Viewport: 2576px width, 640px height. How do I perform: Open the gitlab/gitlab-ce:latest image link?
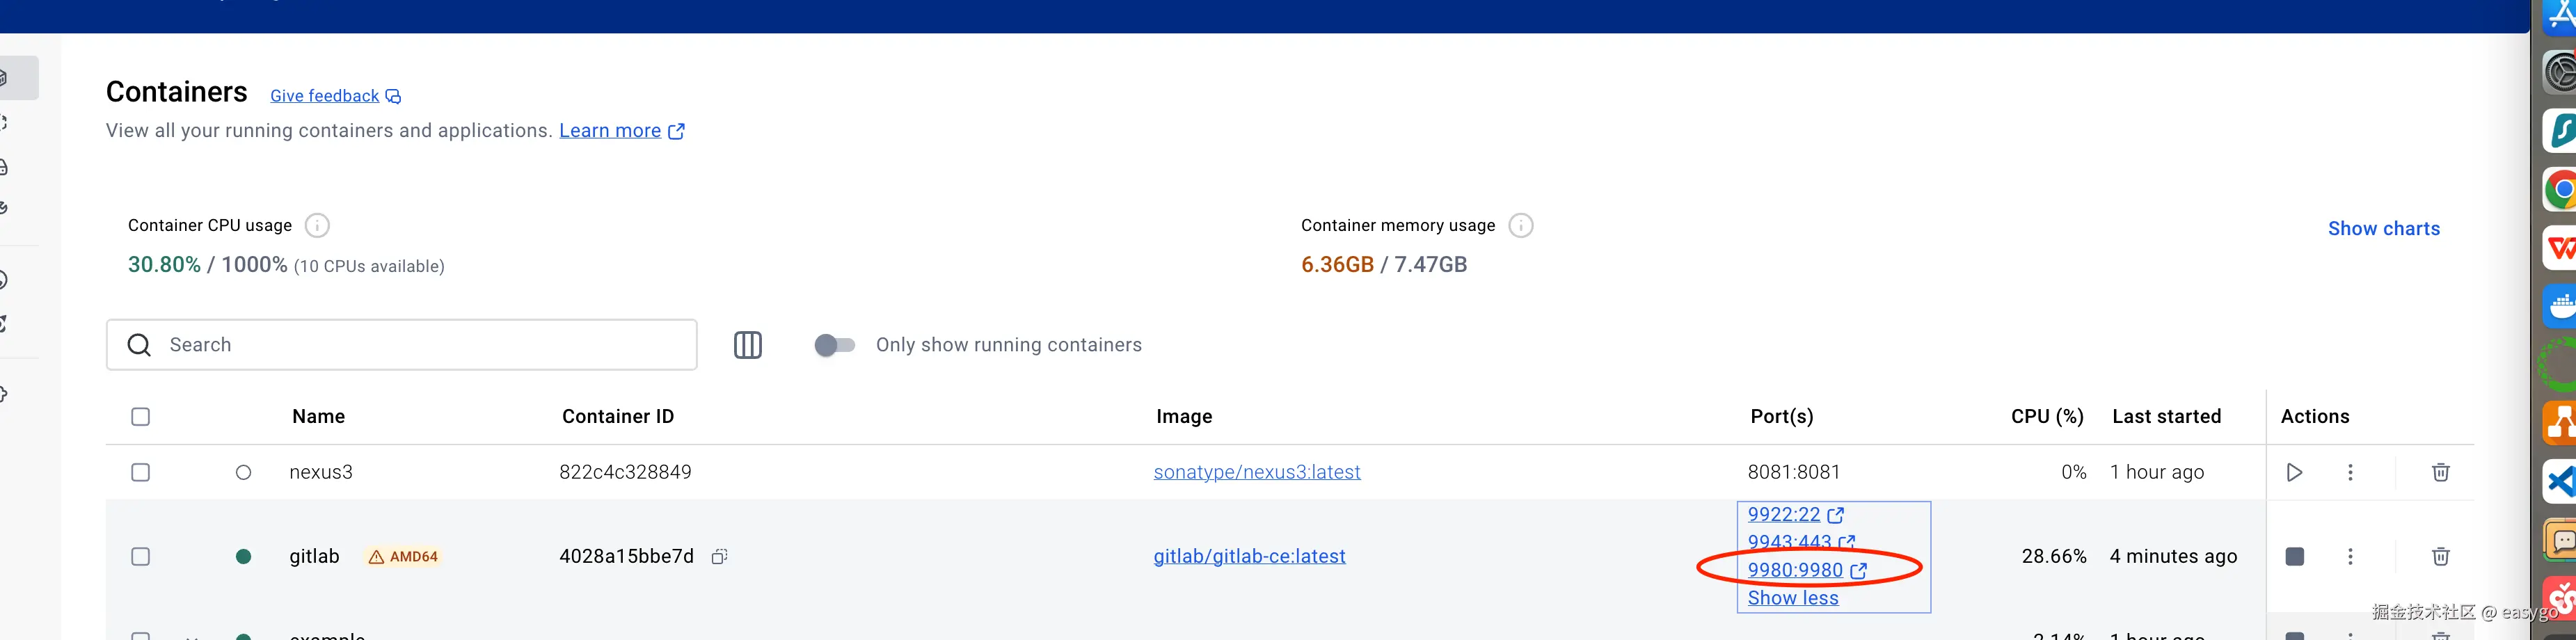click(x=1249, y=556)
